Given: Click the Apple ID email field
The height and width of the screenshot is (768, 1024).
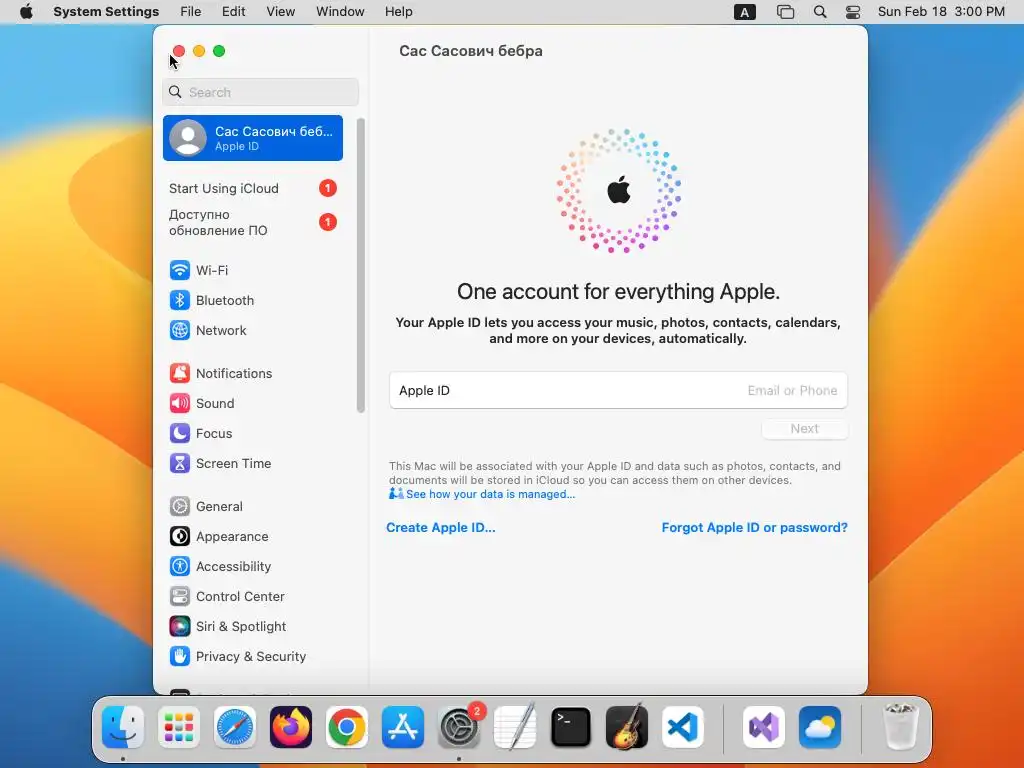Looking at the screenshot, I should point(618,391).
